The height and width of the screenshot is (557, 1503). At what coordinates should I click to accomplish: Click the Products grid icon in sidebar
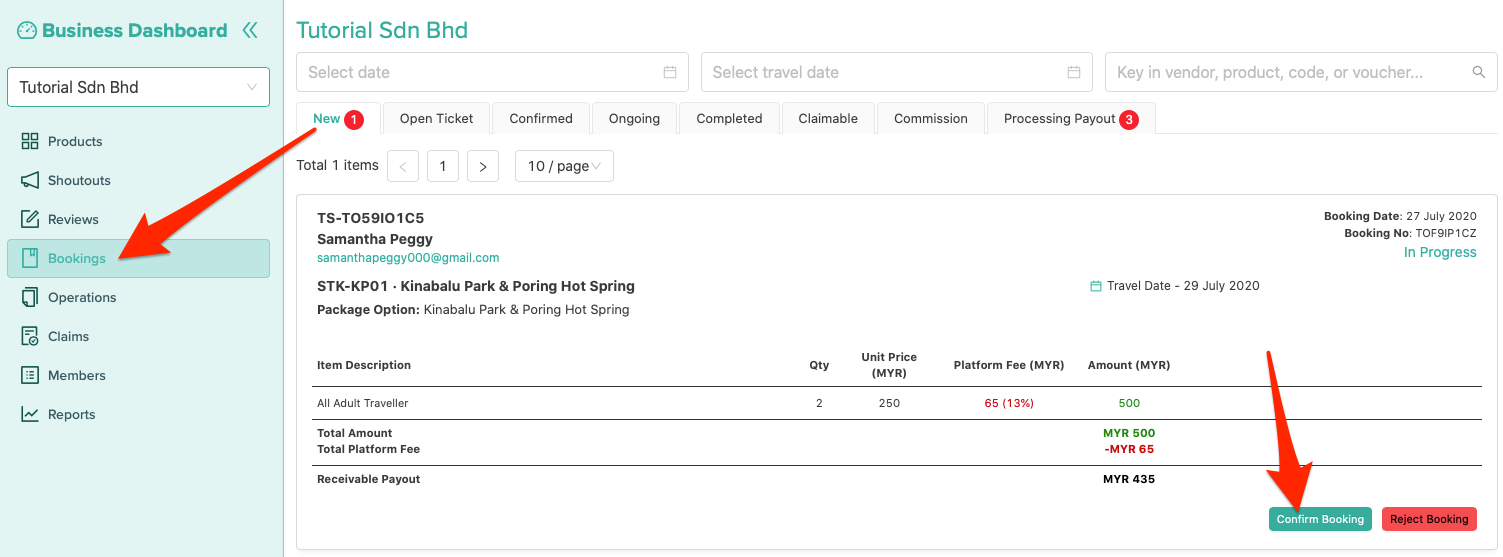point(30,141)
